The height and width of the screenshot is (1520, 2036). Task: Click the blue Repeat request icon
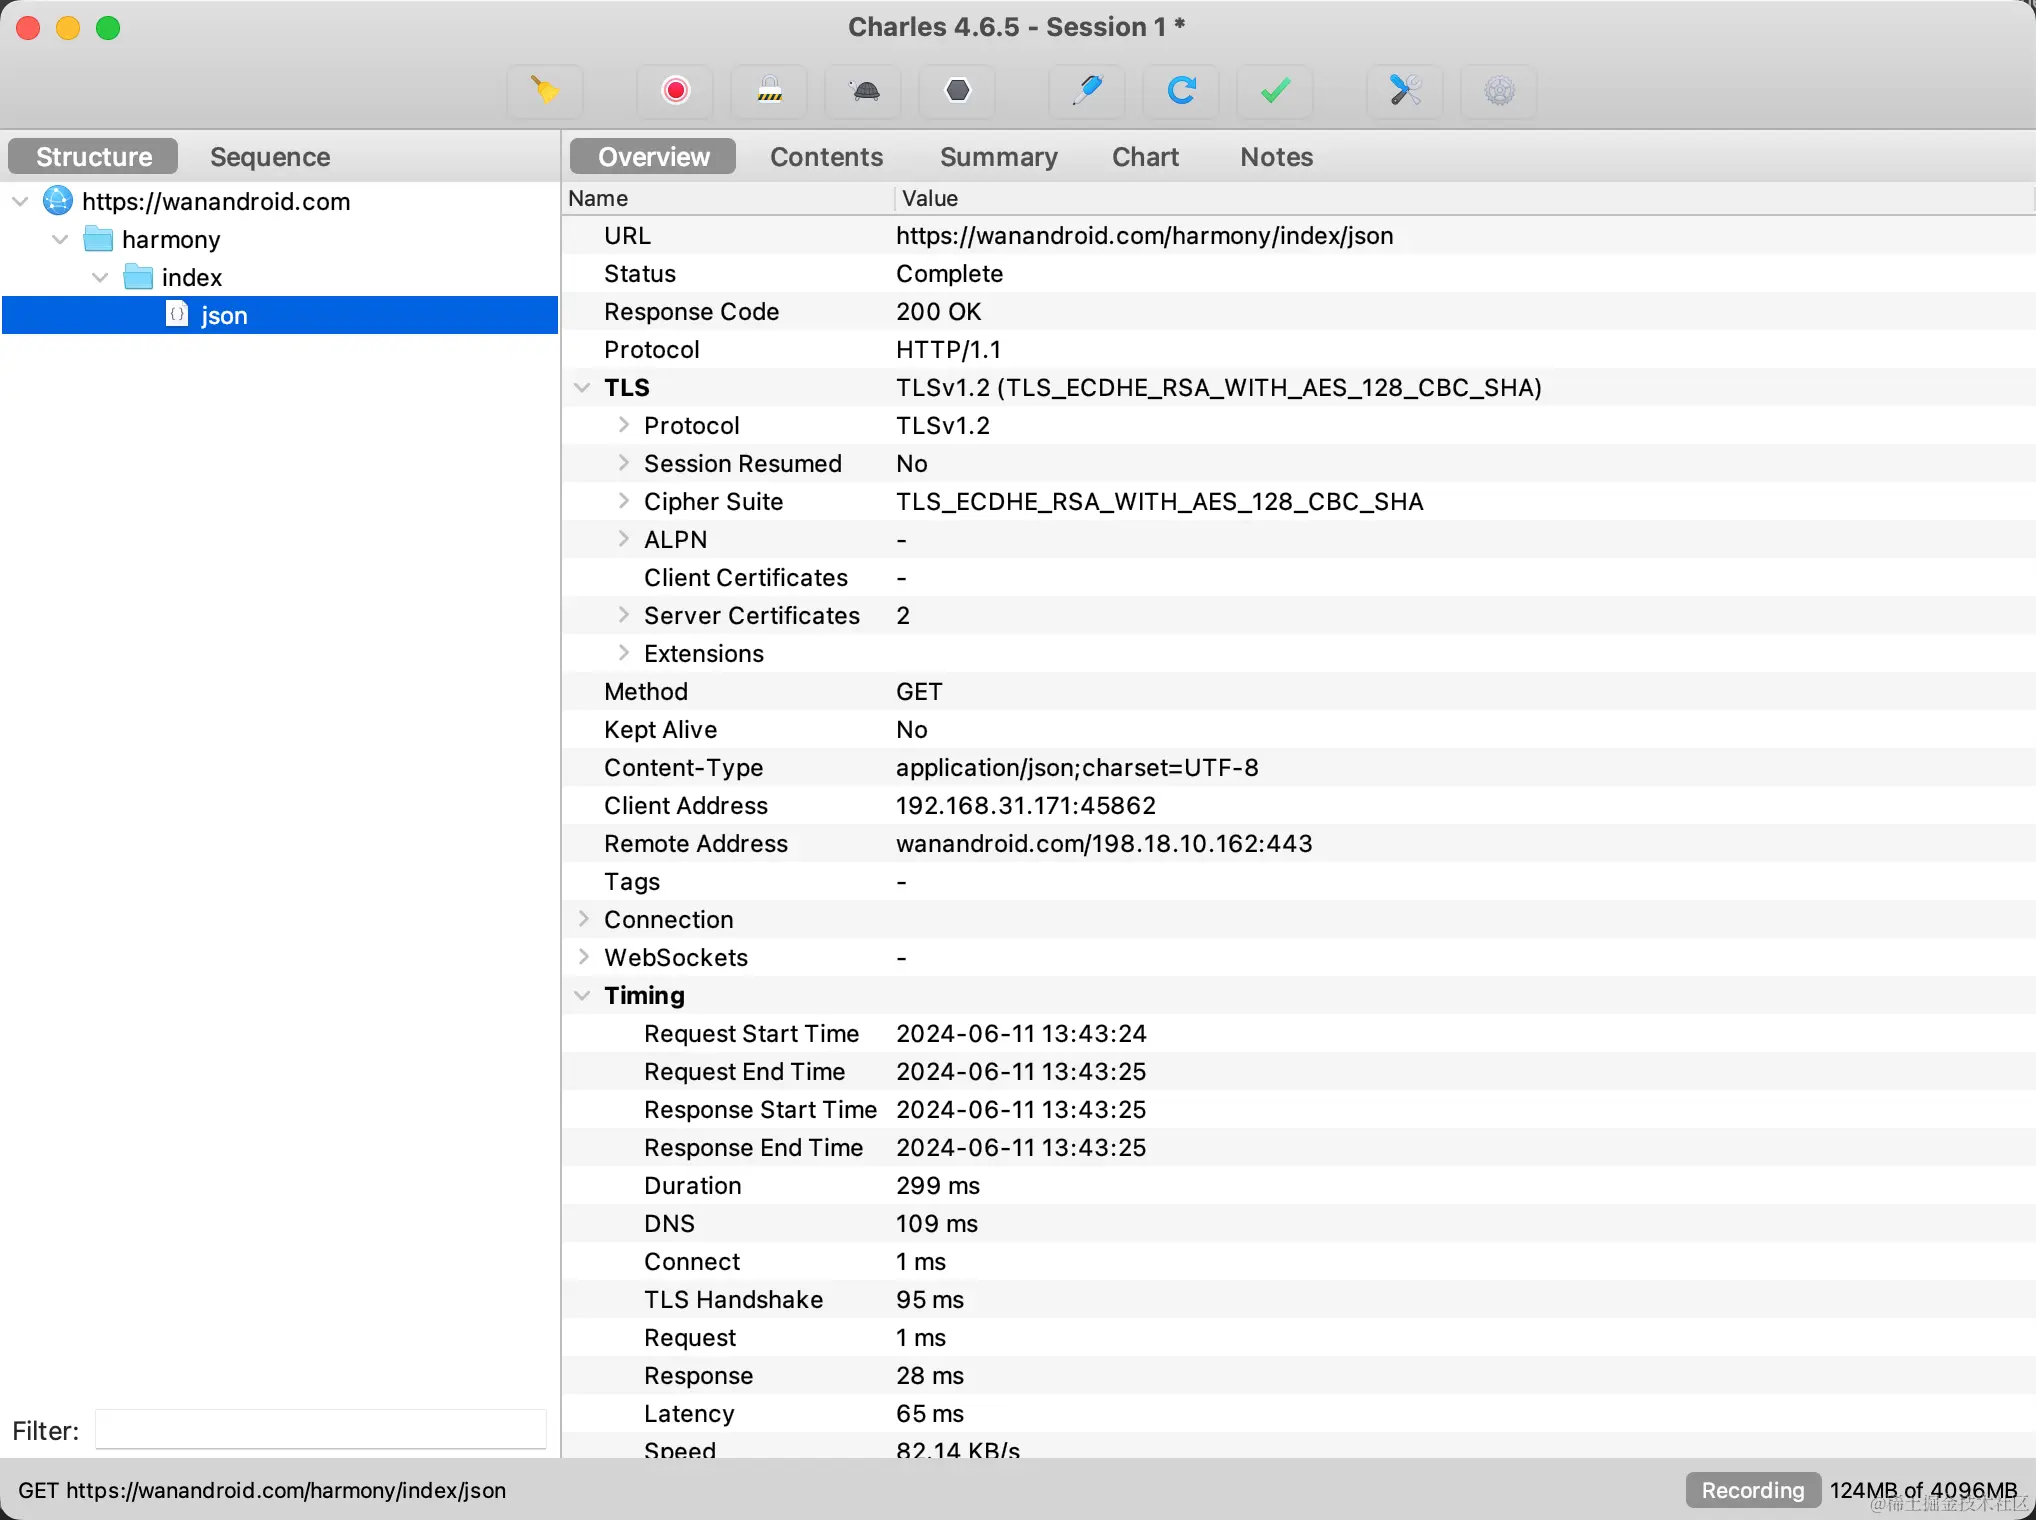(1181, 91)
